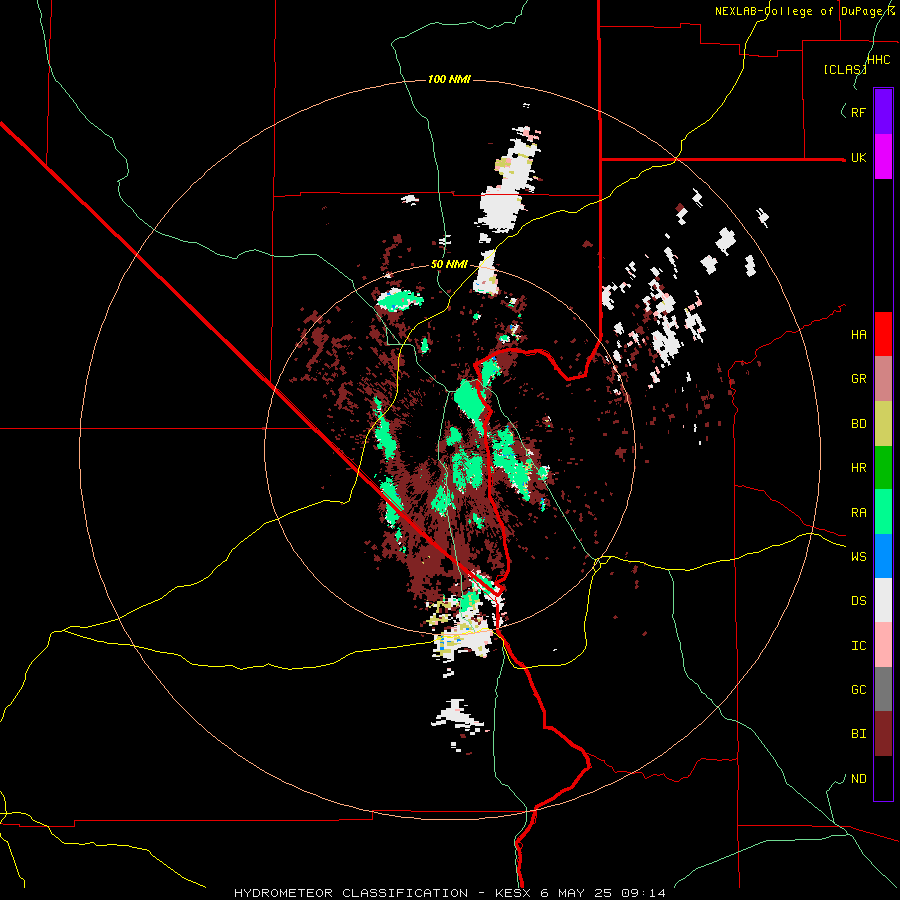The height and width of the screenshot is (900, 900).
Task: Pick the dark green HR legend swatch
Action: pyautogui.click(x=883, y=468)
